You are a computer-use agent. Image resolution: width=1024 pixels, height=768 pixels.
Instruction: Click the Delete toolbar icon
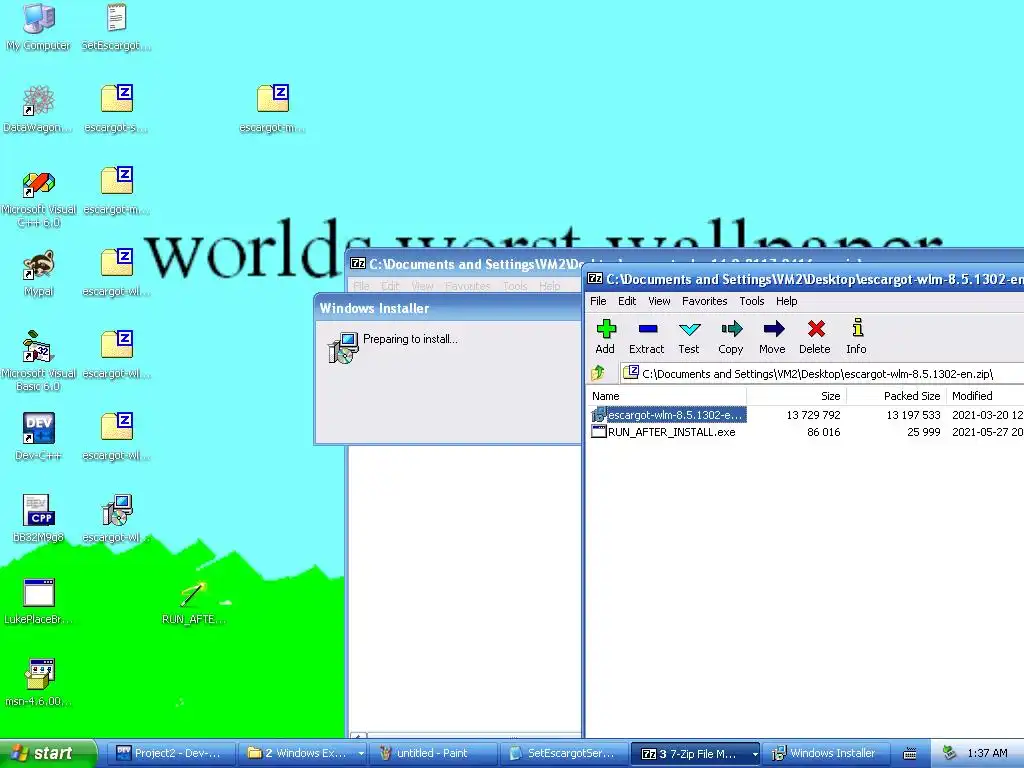tap(815, 336)
